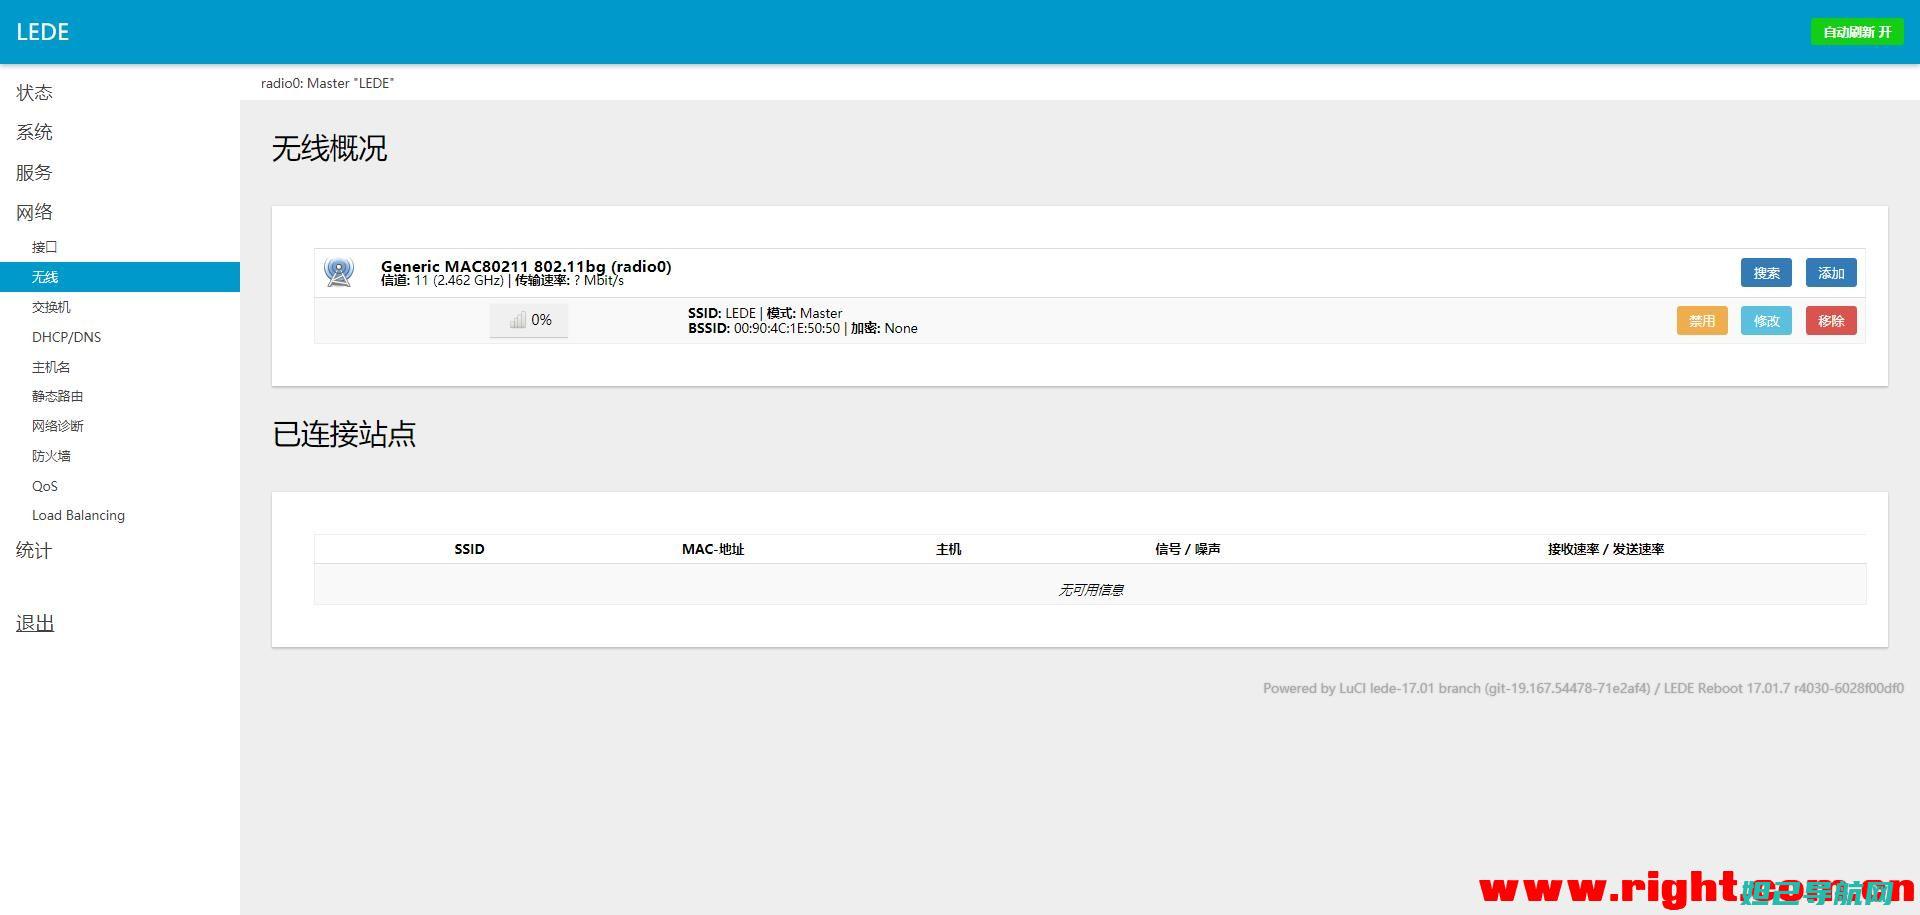Open the 接口 submenu item
The width and height of the screenshot is (1920, 915).
coord(45,247)
